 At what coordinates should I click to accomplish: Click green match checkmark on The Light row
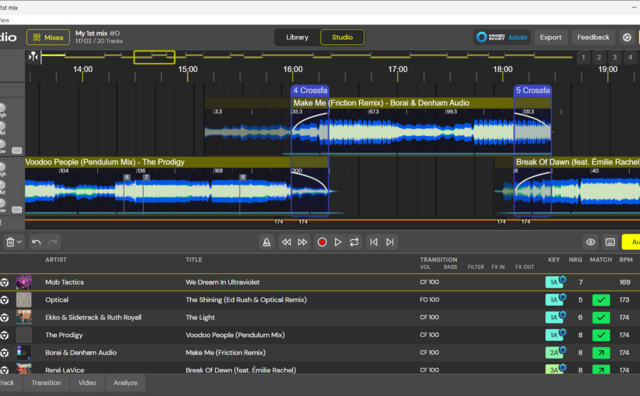pos(601,318)
